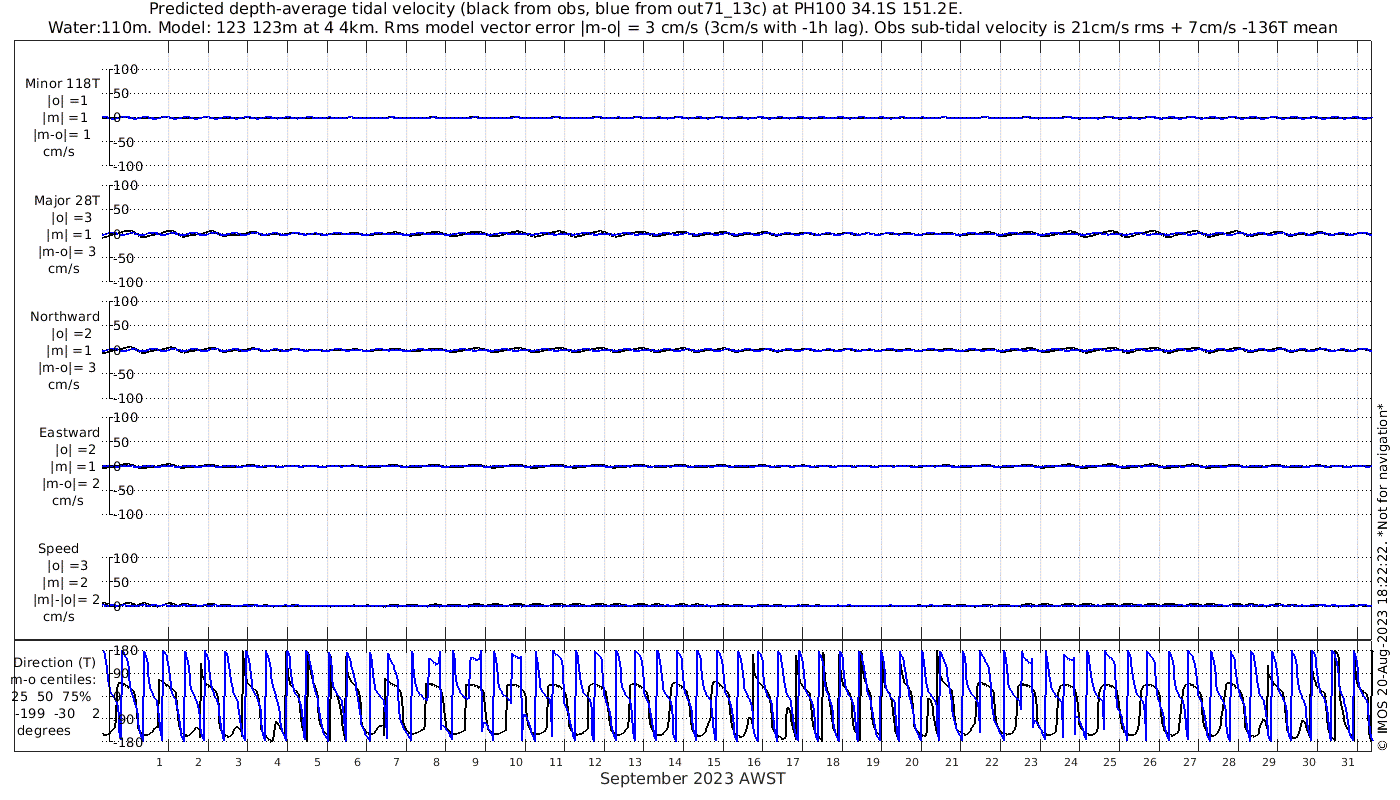
Task: Click day '12' on the date axis
Action: click(595, 762)
